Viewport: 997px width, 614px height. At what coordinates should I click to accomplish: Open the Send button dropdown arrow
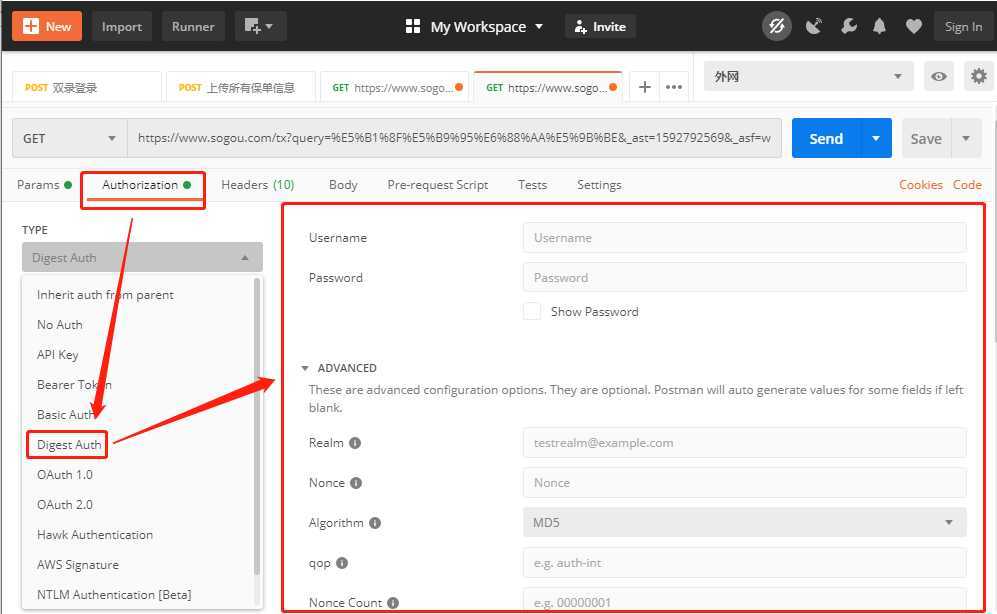tap(876, 138)
